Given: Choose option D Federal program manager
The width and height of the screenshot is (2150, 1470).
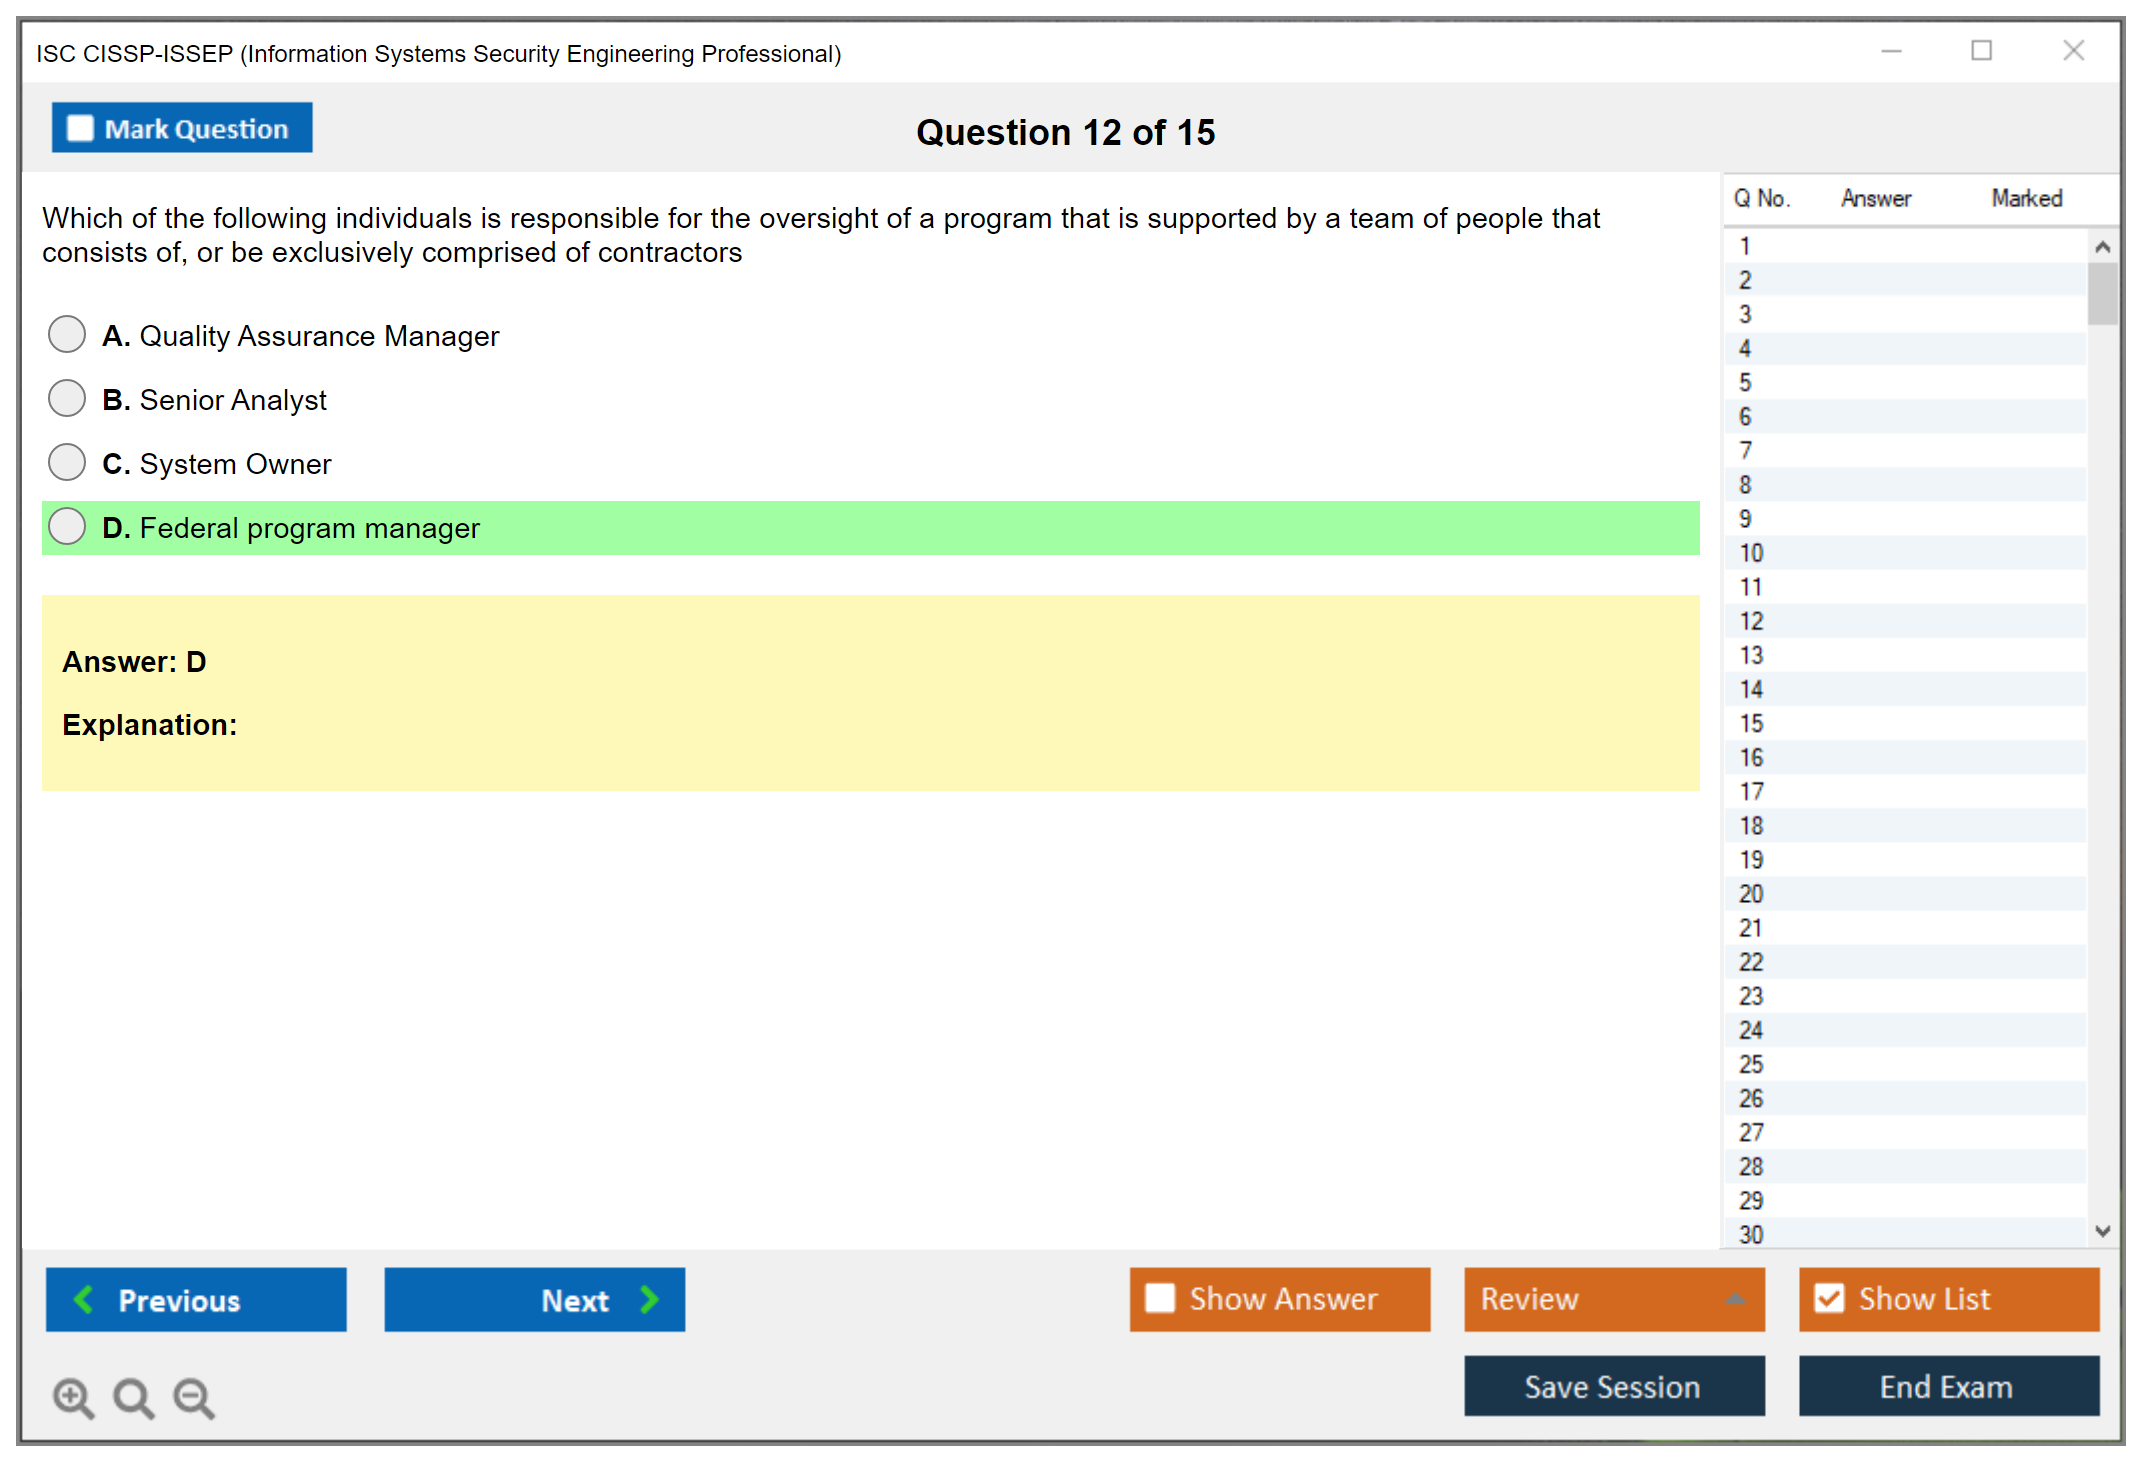Looking at the screenshot, I should (x=67, y=527).
